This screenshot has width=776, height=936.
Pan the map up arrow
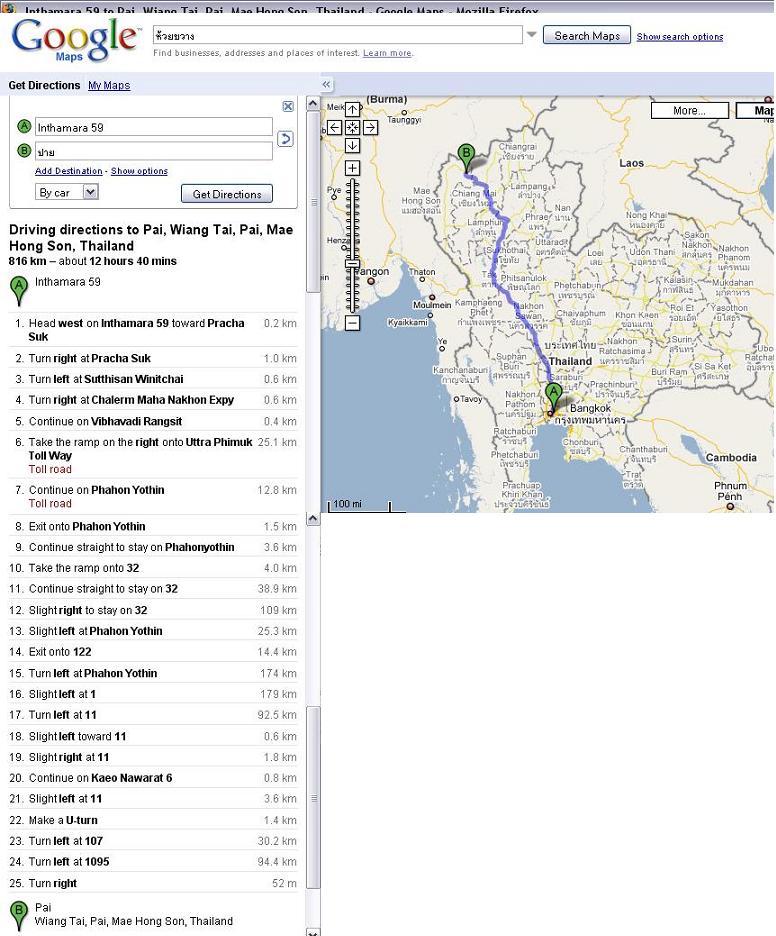pos(352,109)
